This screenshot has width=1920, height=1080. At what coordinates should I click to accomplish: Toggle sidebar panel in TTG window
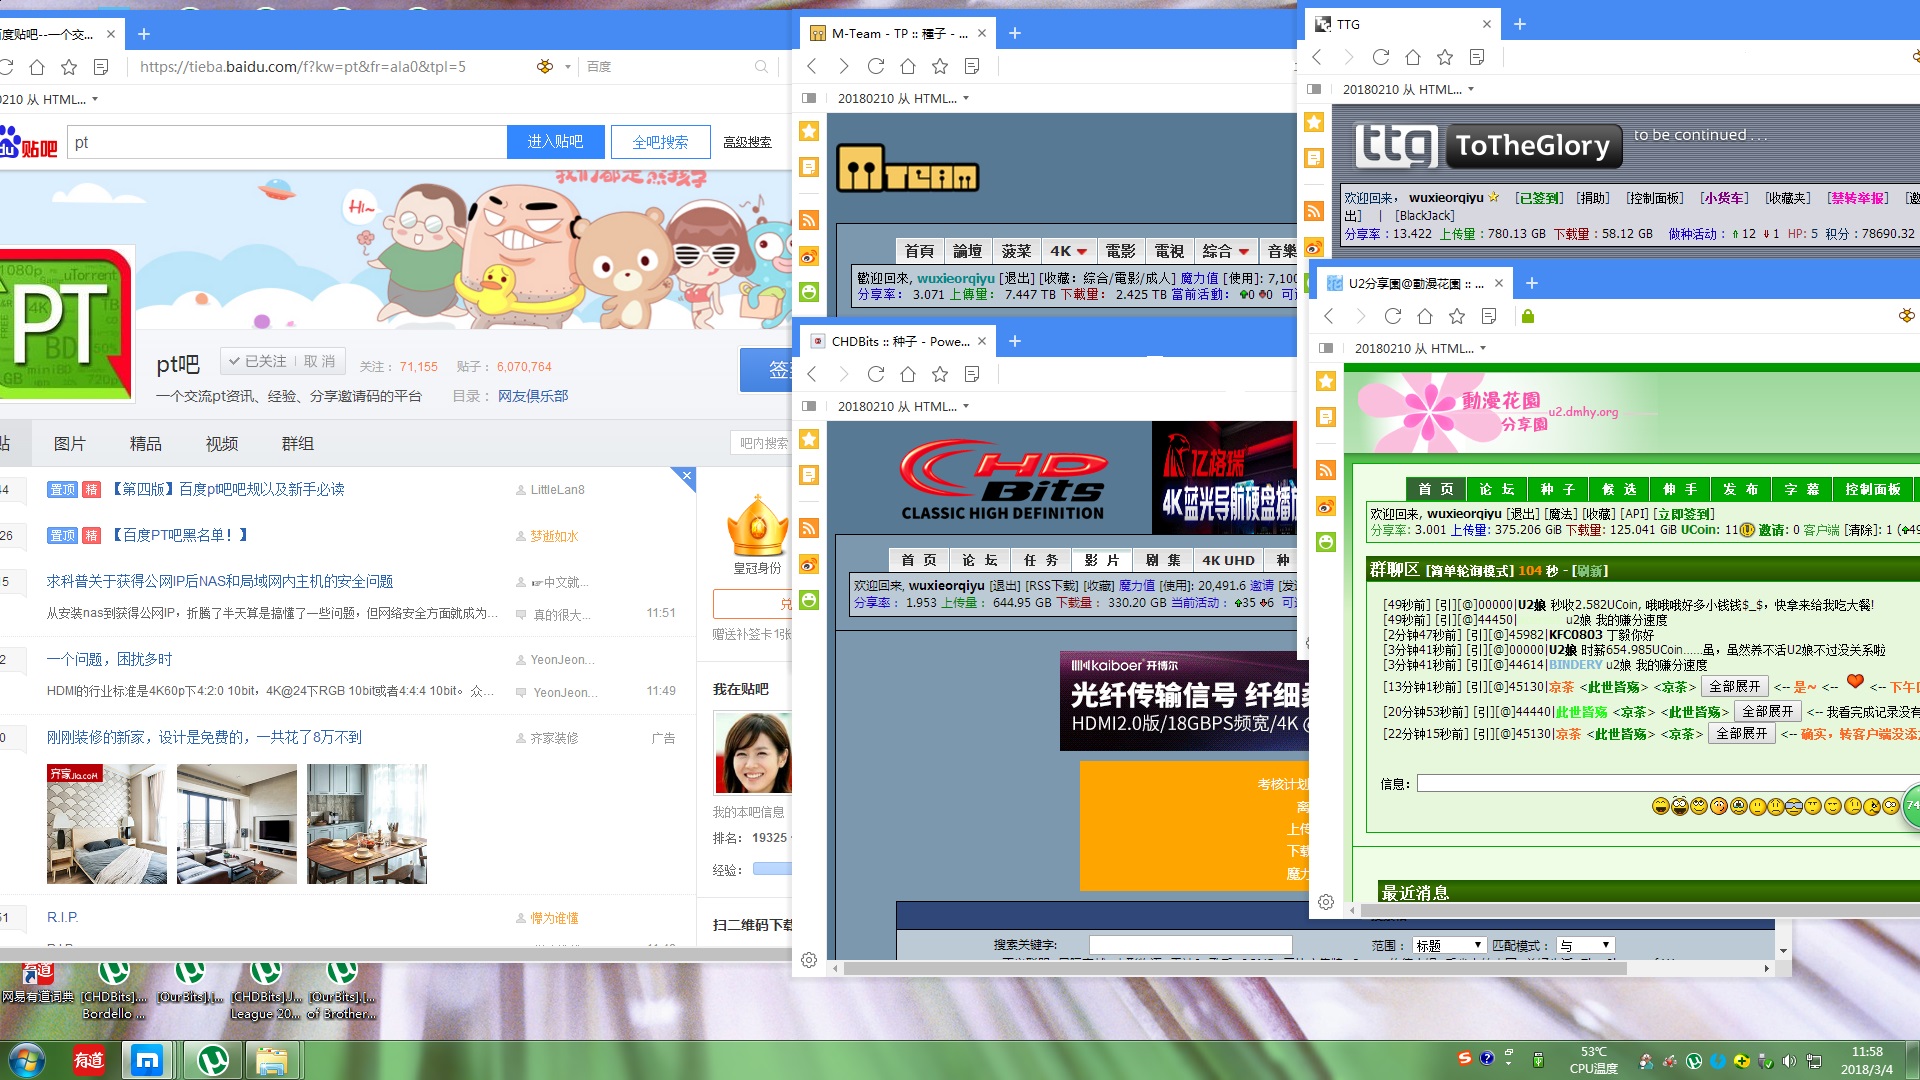pyautogui.click(x=1315, y=89)
